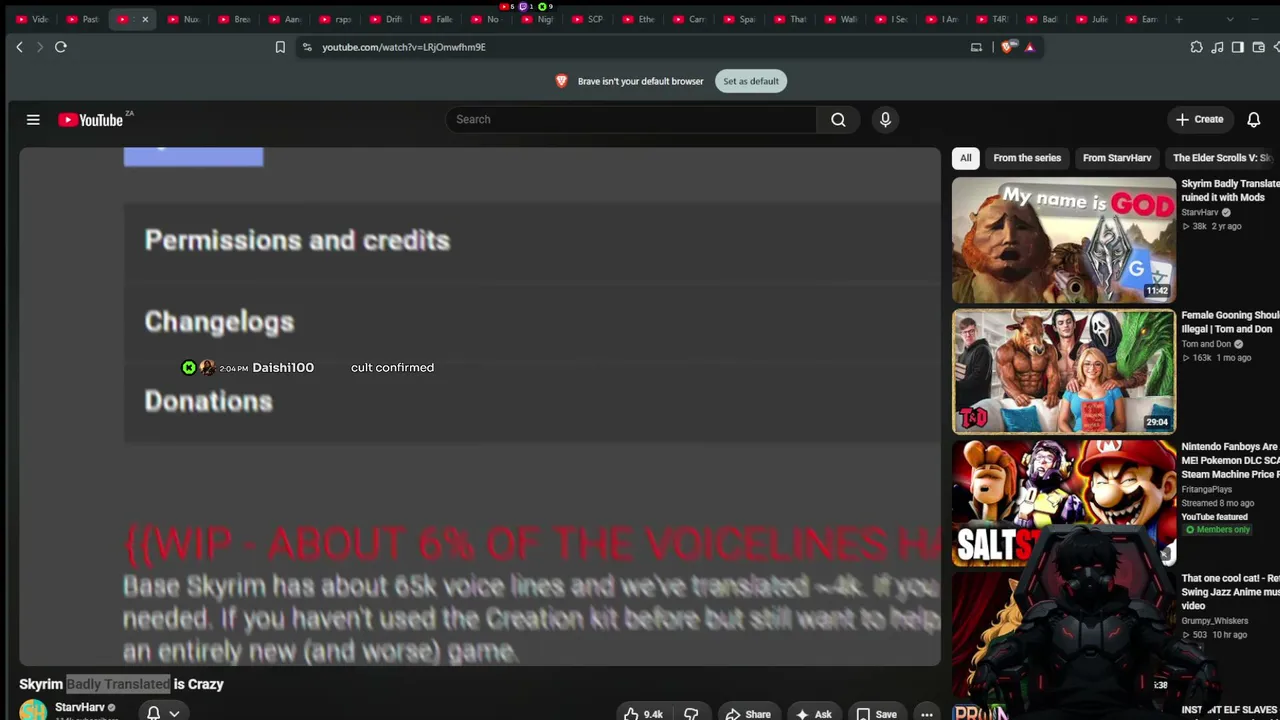Screen dimensions: 1280x720
Task: Open the Brave Rewards triangle icon
Action: (1029, 47)
